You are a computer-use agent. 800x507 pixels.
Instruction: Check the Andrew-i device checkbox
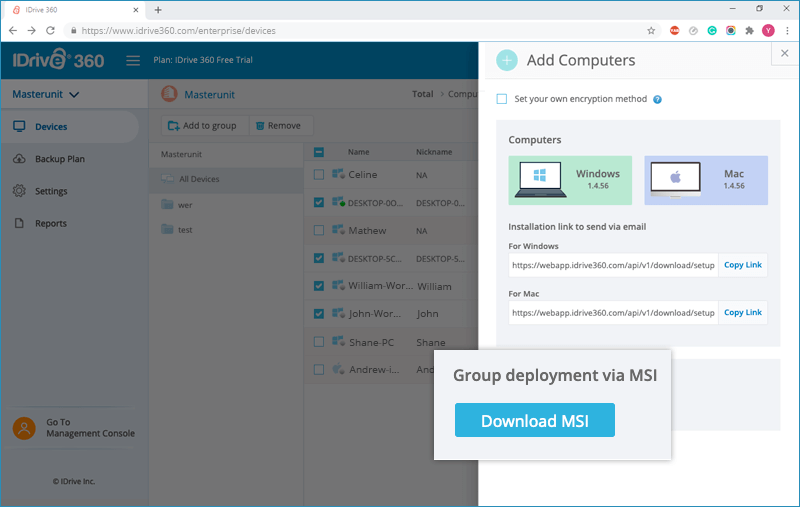(x=319, y=369)
